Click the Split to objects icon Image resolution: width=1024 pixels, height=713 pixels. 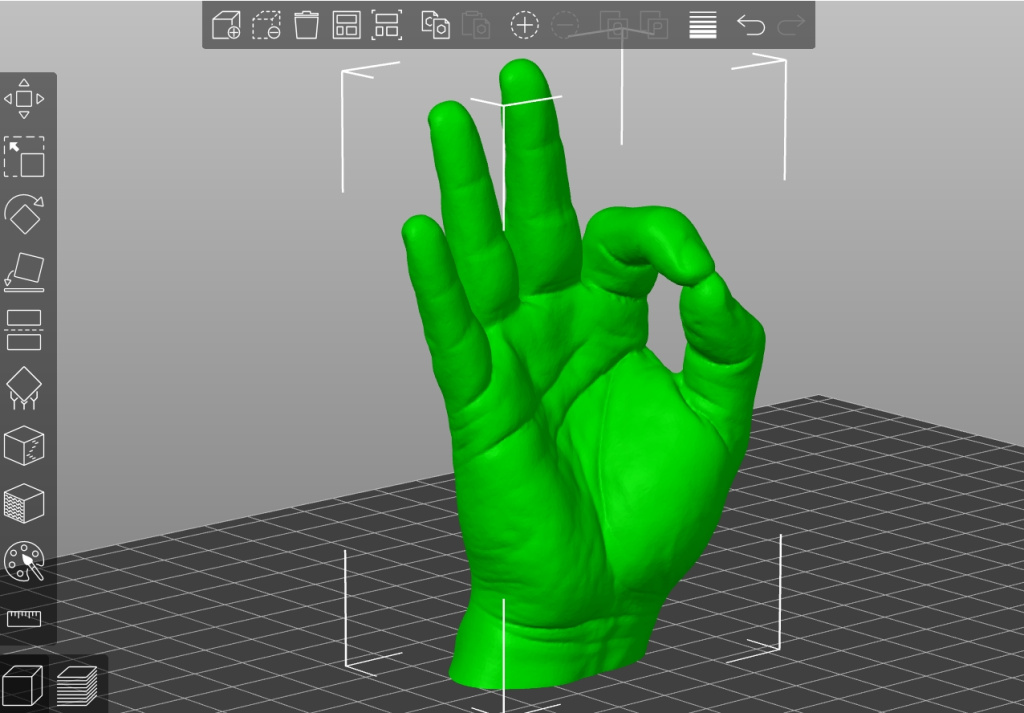(613, 25)
